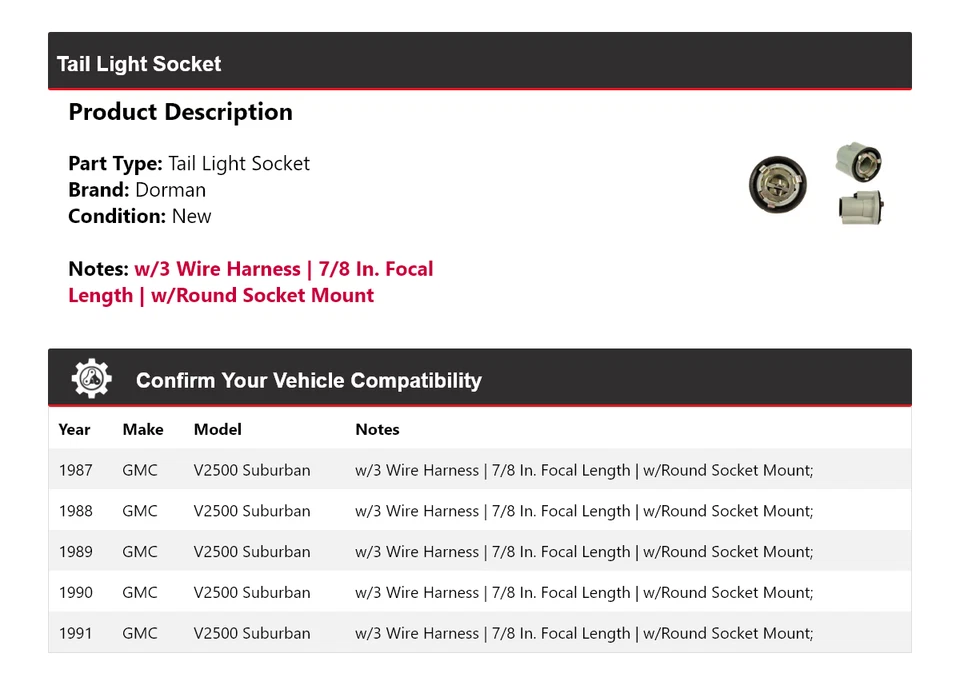Select the 1991 year cell
Viewport: 960px width, 685px height.
coord(75,633)
